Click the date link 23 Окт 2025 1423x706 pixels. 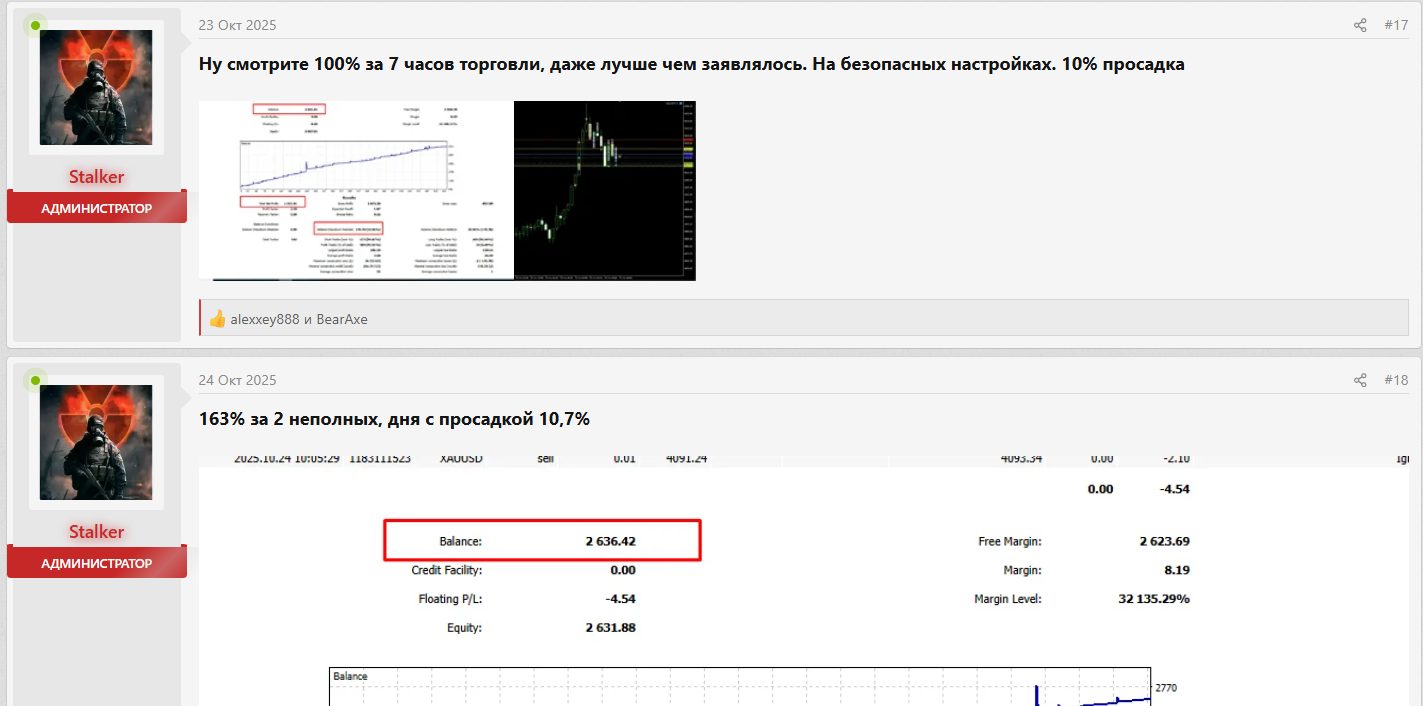click(237, 25)
